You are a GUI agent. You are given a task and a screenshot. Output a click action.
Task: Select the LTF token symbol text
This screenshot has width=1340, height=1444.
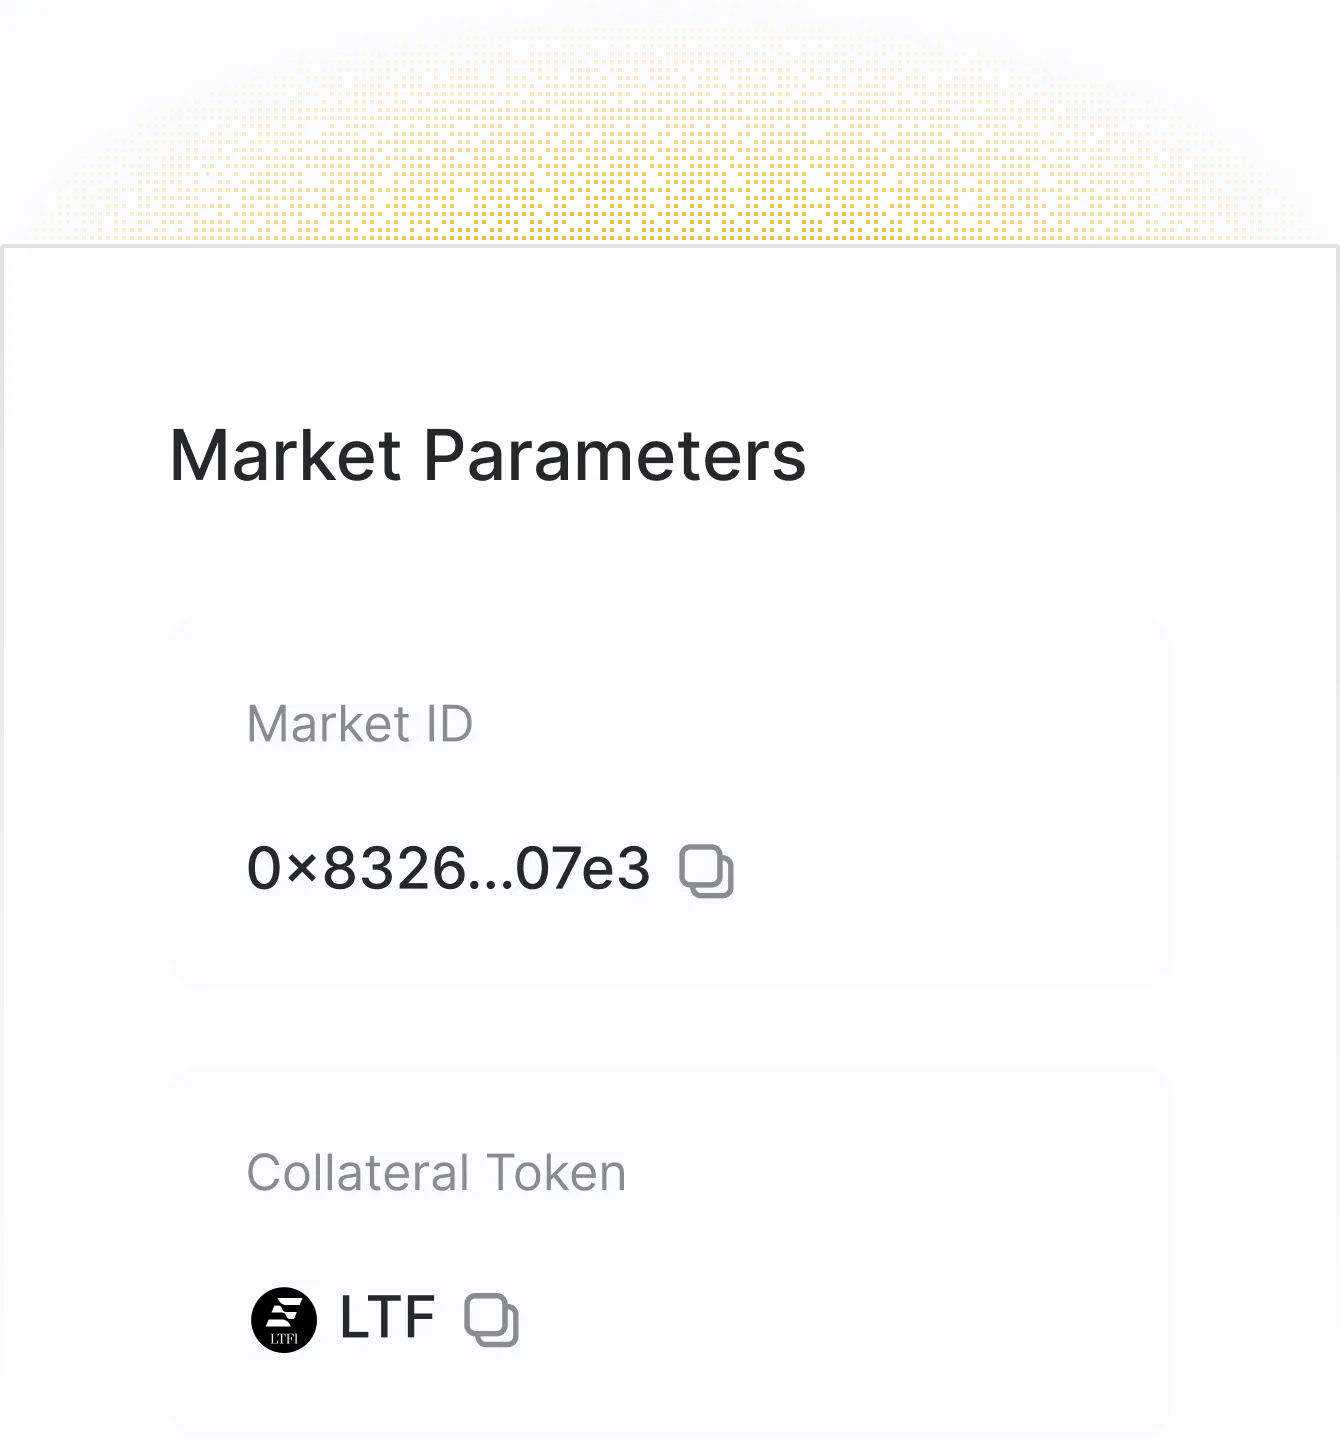tap(387, 1317)
